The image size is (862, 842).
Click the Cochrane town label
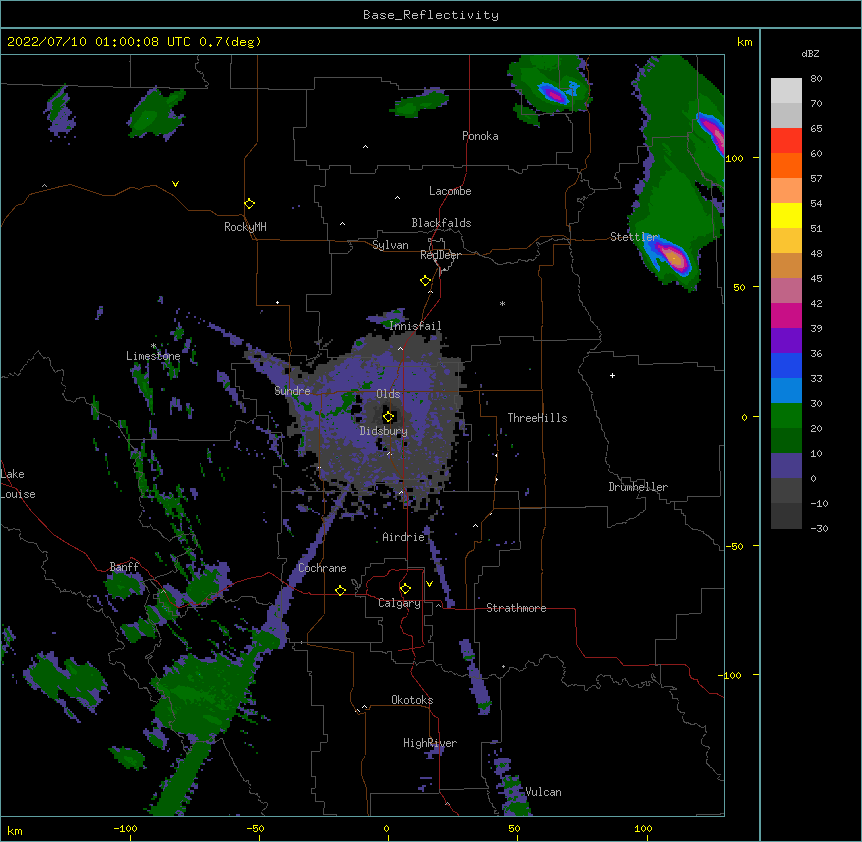point(322,568)
